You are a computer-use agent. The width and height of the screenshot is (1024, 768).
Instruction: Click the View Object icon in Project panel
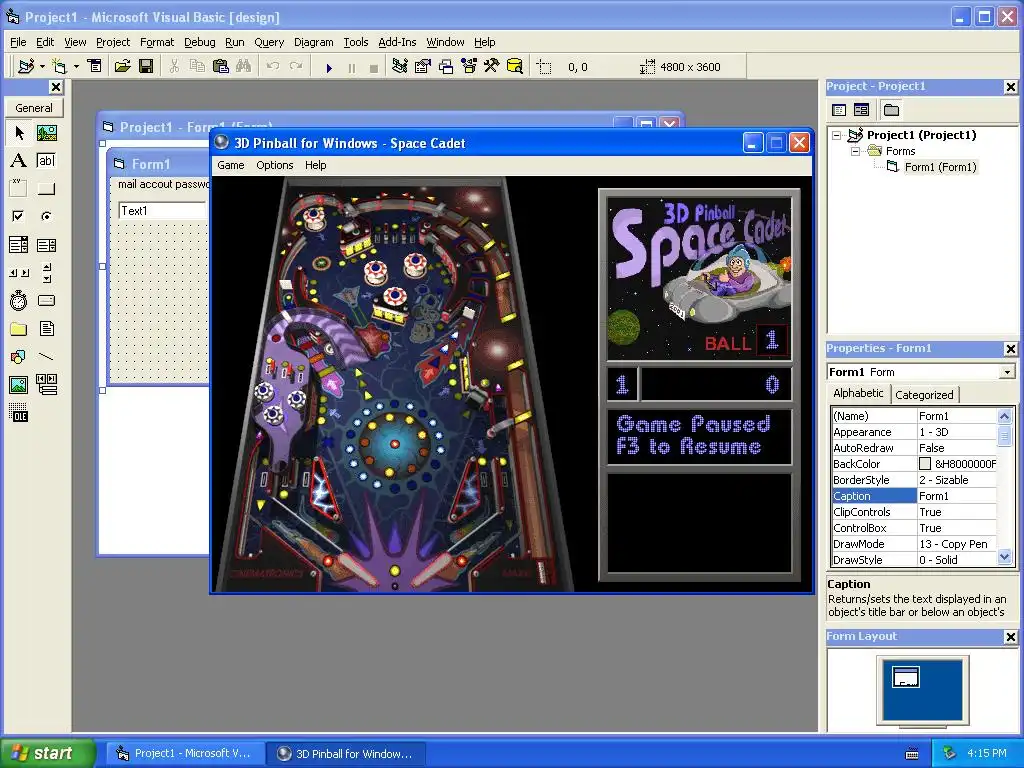pyautogui.click(x=861, y=110)
